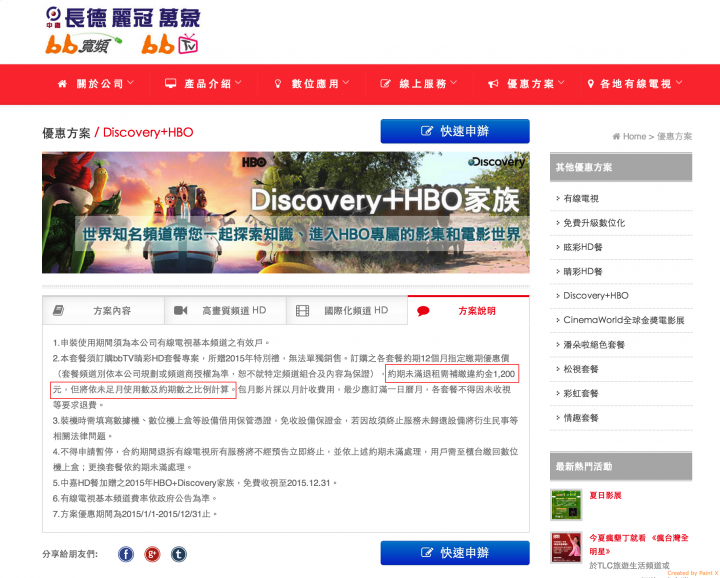720x578 pixels.
Task: Expand the 優惠方案 menu chevron
Action: point(561,83)
